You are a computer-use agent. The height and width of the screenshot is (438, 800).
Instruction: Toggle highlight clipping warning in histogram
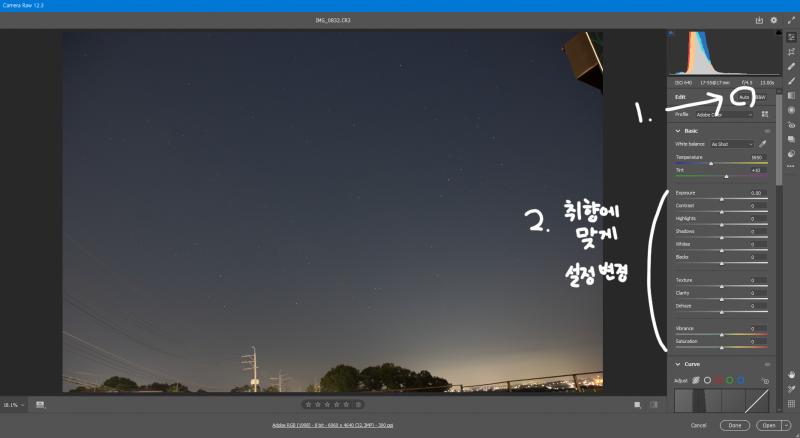[x=779, y=33]
